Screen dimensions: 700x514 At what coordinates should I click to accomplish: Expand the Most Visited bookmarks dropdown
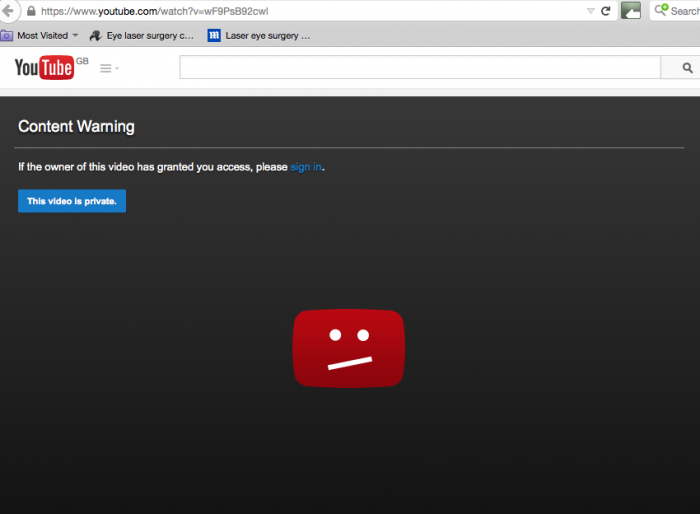[x=75, y=35]
